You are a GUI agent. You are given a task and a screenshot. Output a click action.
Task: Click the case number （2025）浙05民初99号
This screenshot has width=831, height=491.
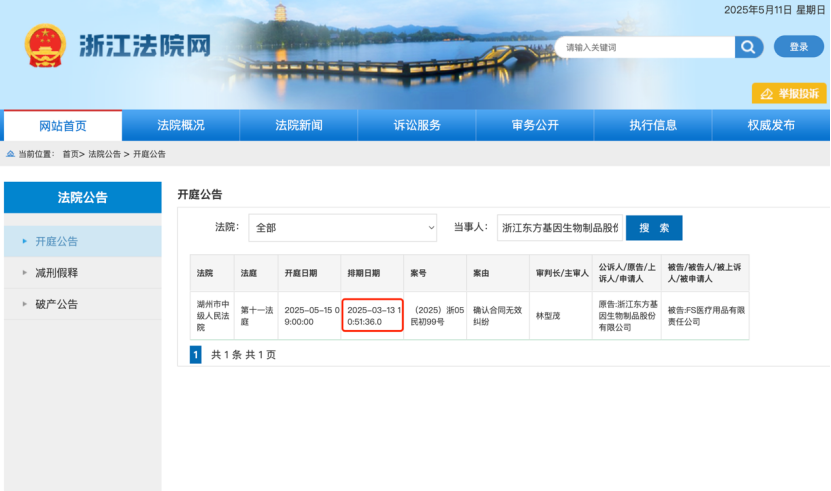[435, 315]
